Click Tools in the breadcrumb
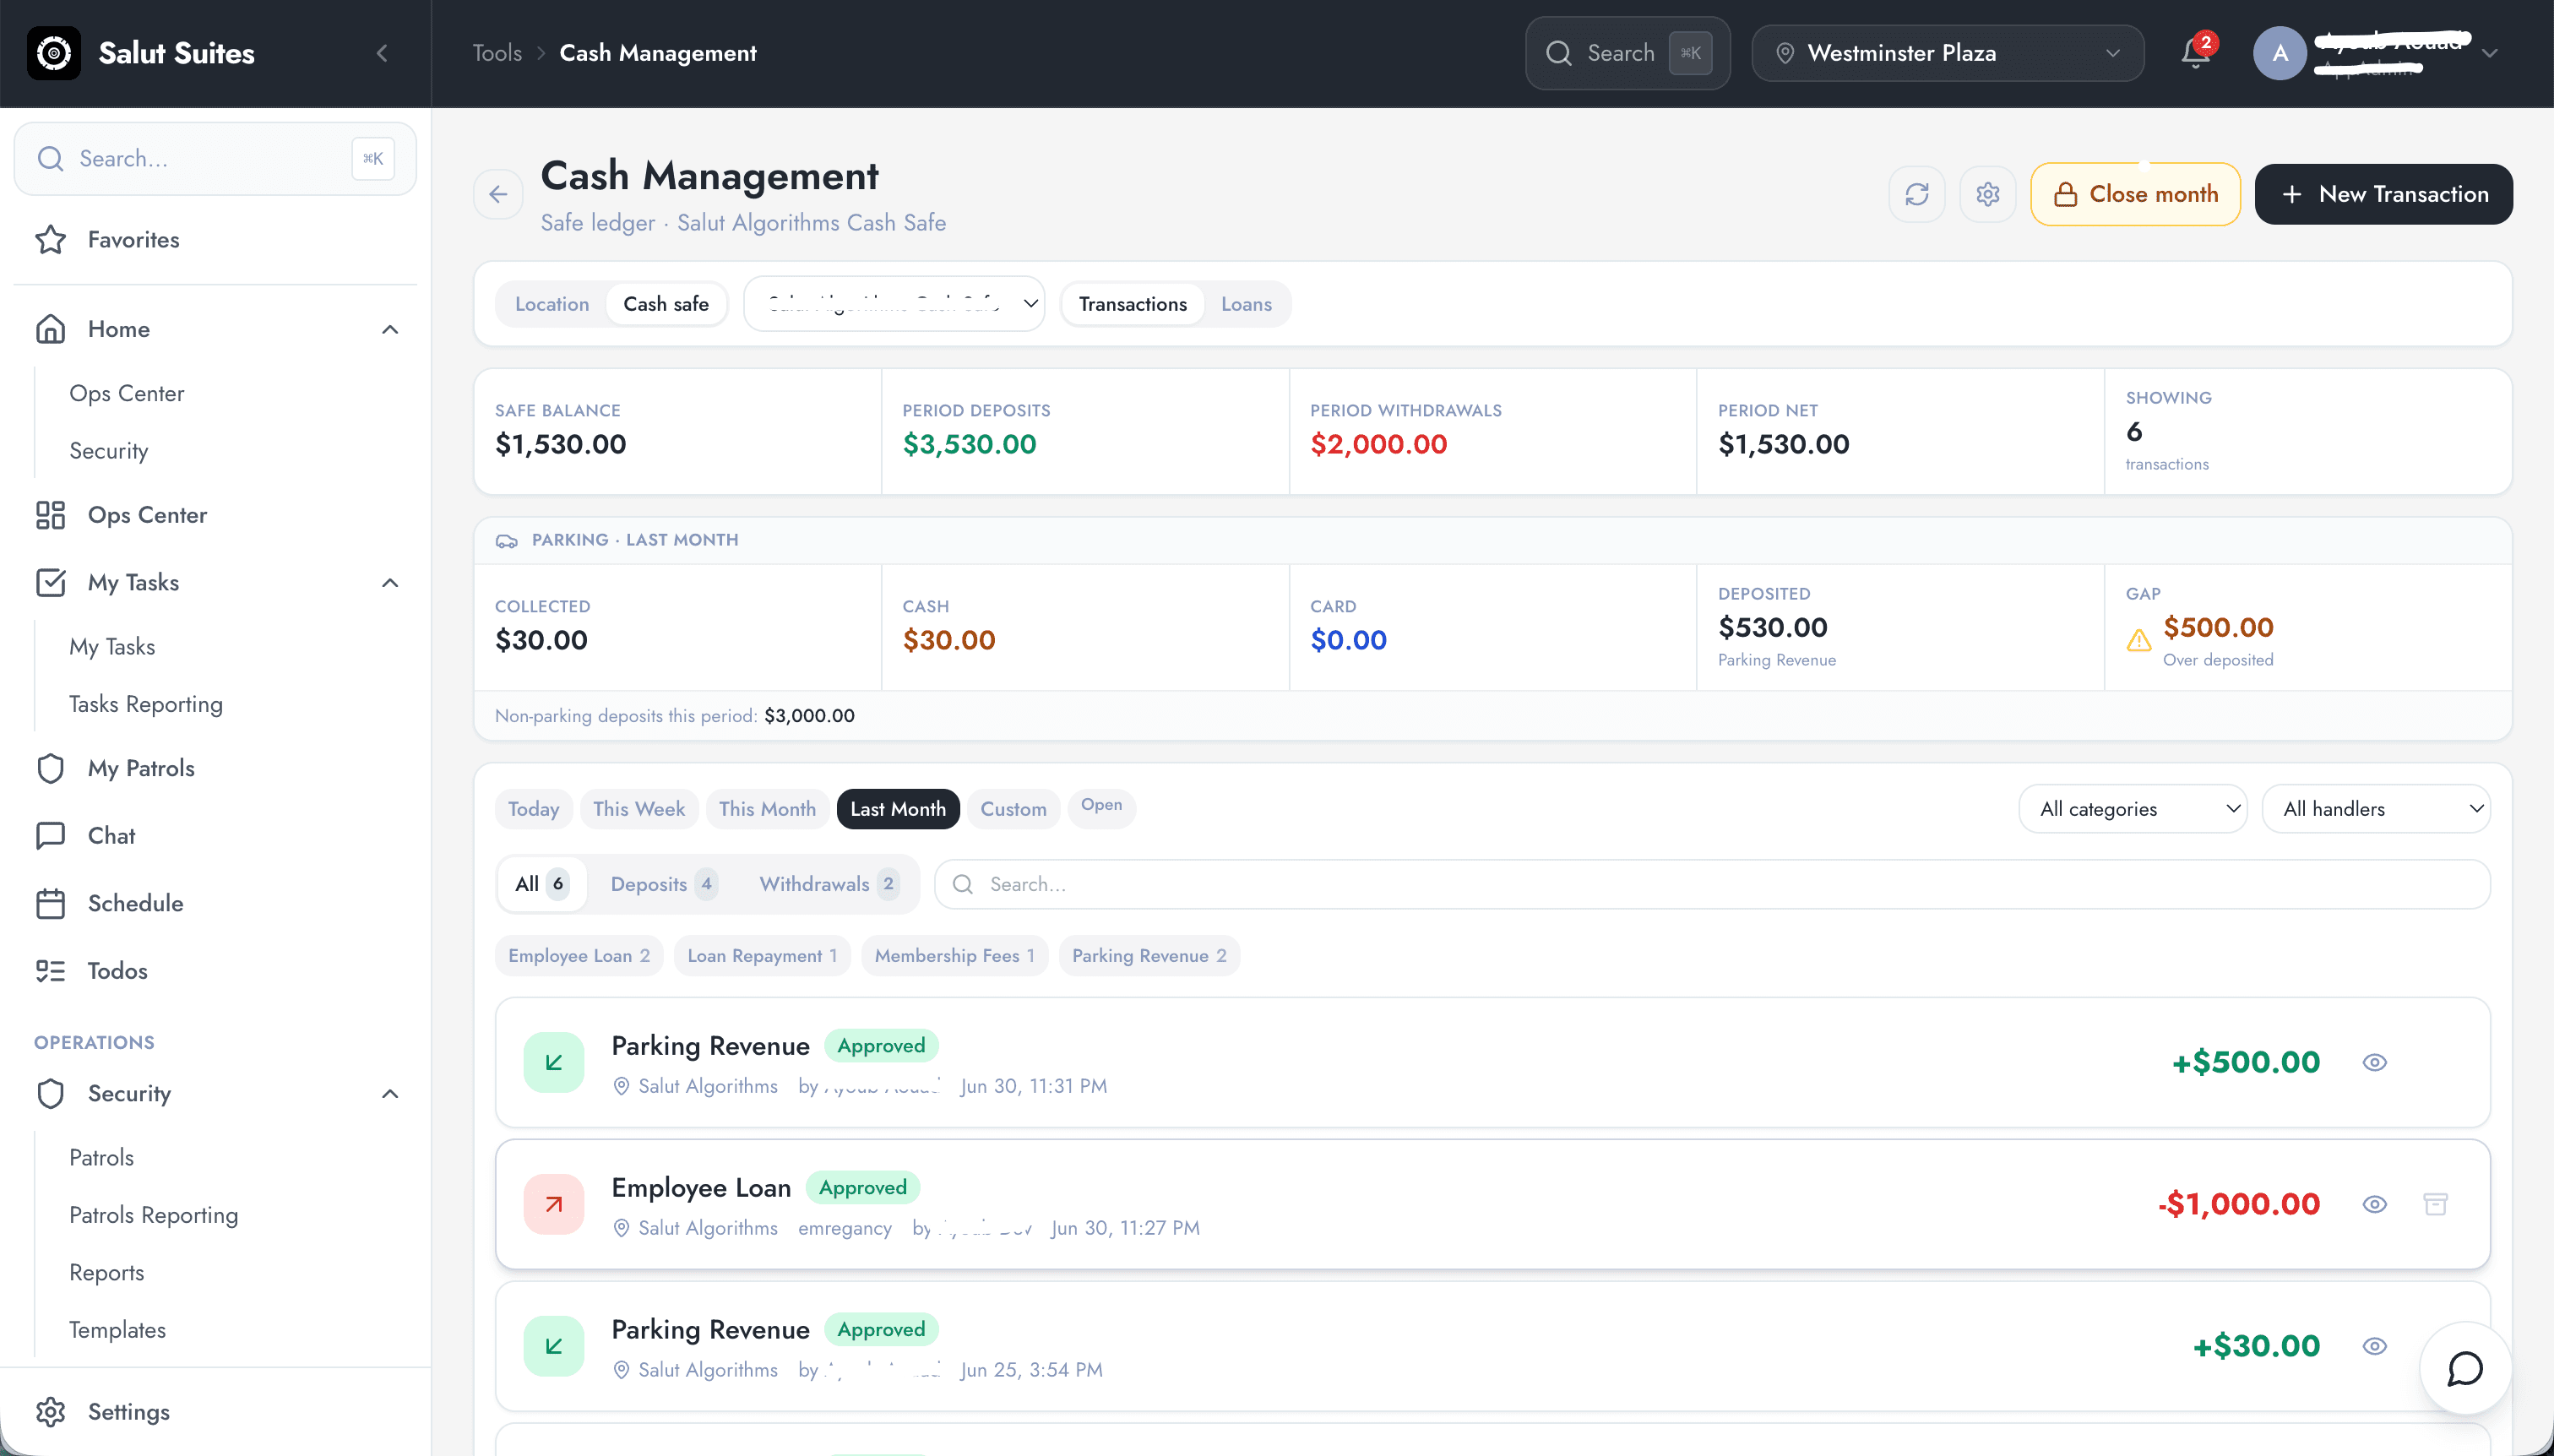This screenshot has height=1456, width=2554. [x=497, y=53]
